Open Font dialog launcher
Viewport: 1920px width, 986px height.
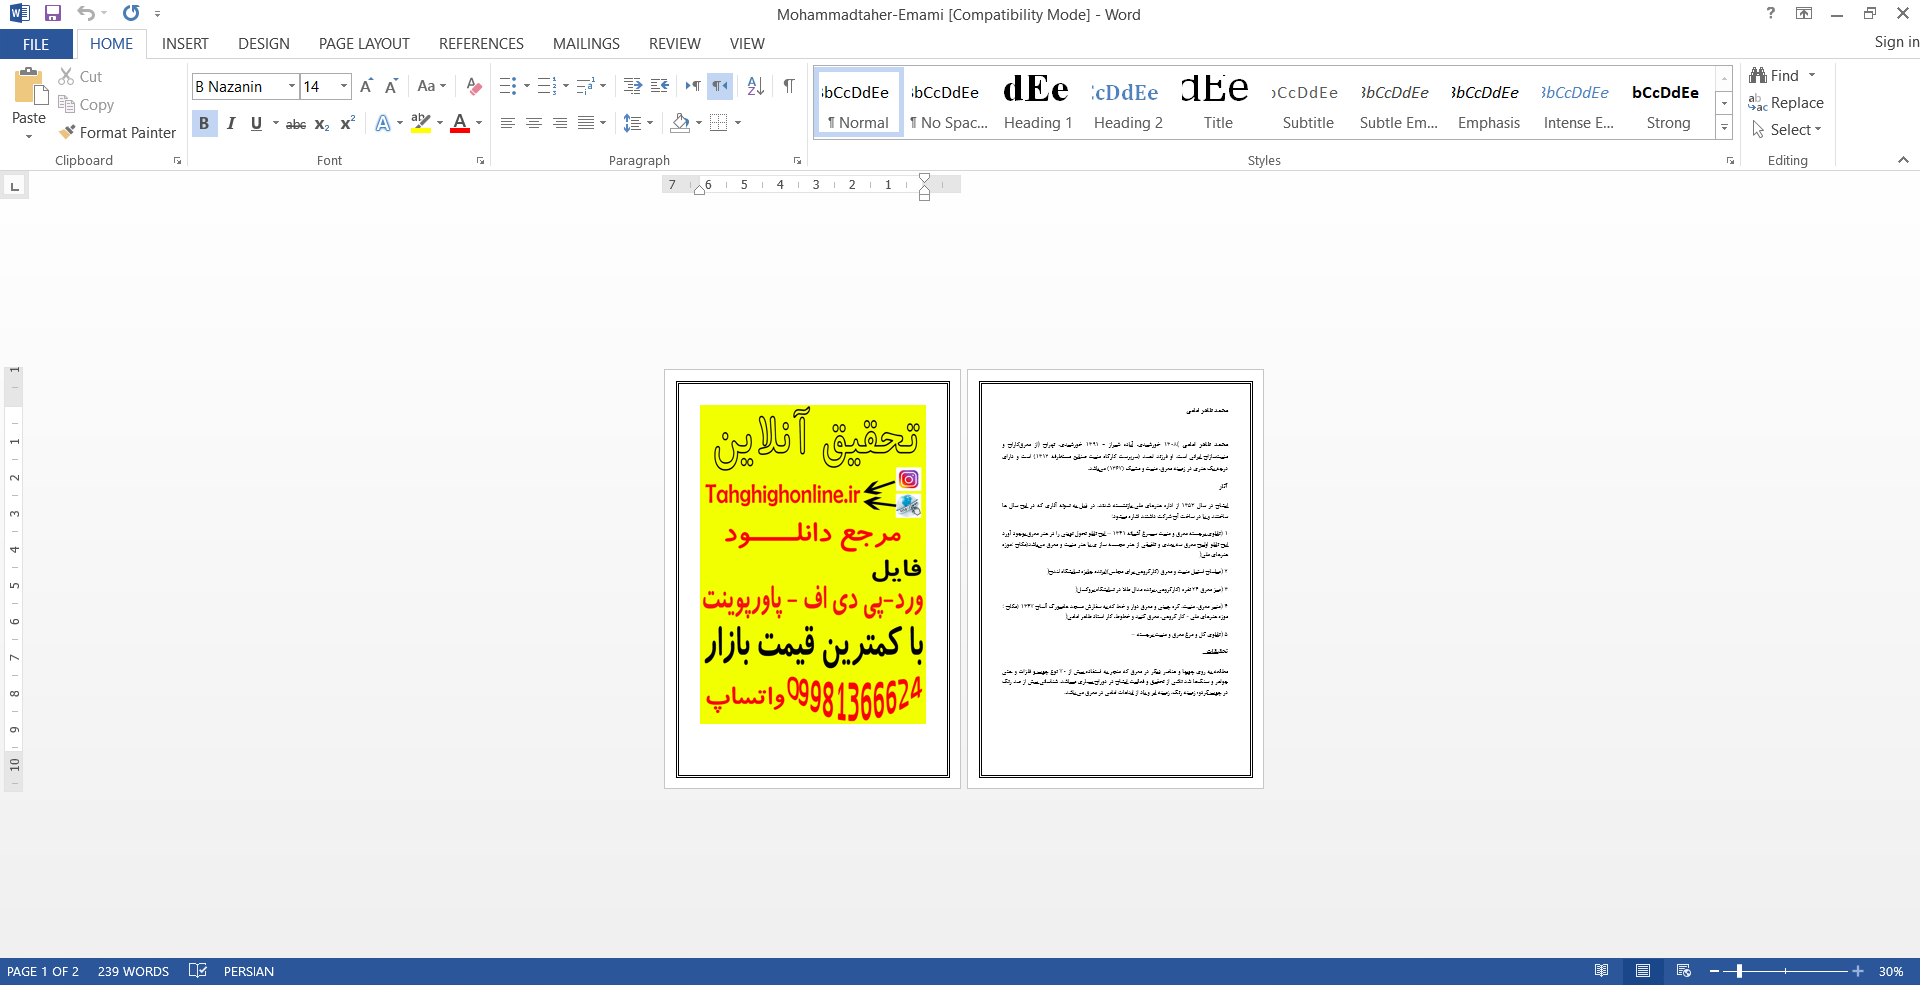[x=480, y=161]
